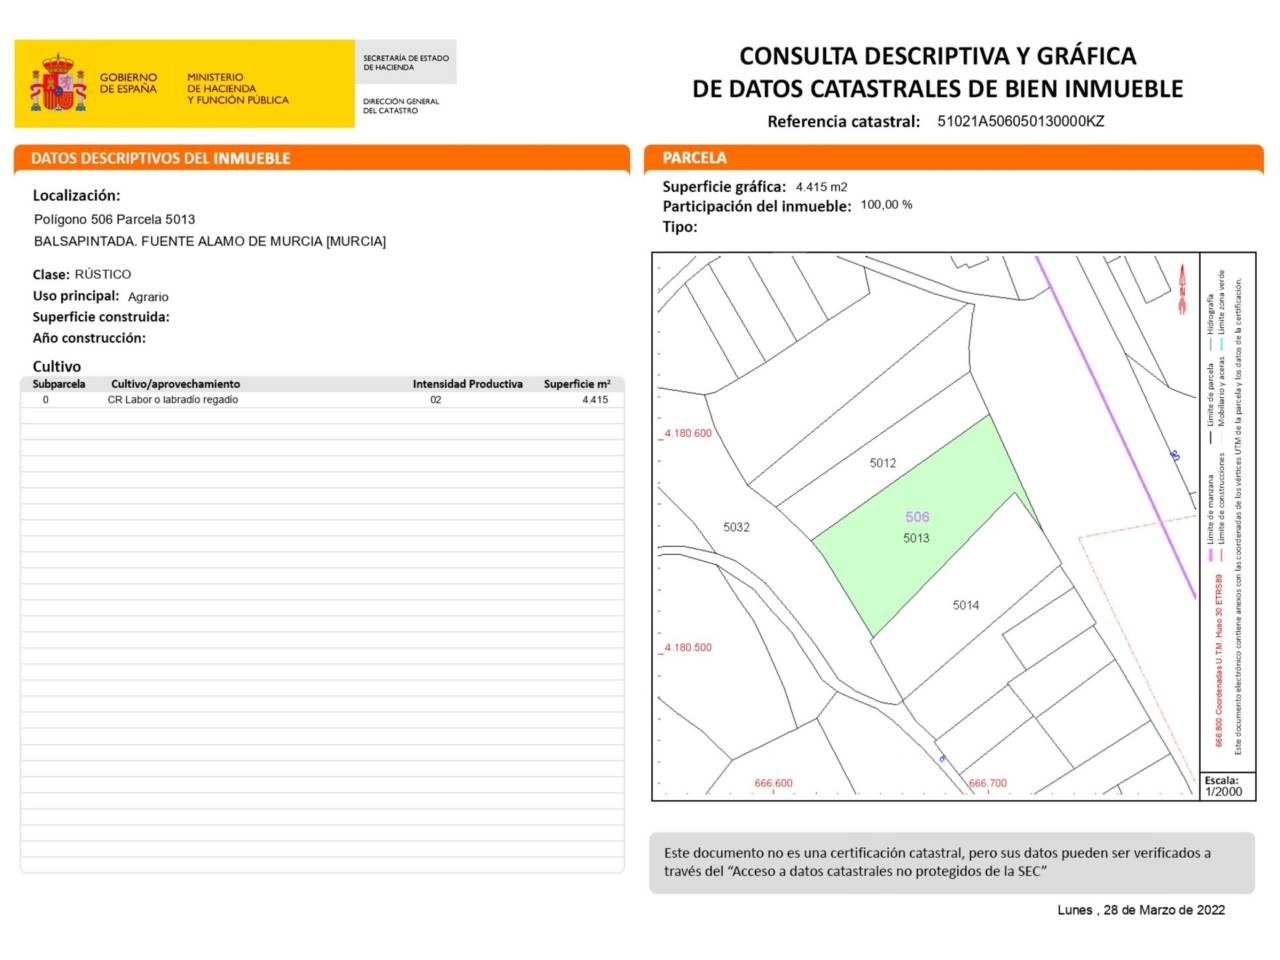
Task: Click parcel label 5032 on the map
Action: point(736,527)
